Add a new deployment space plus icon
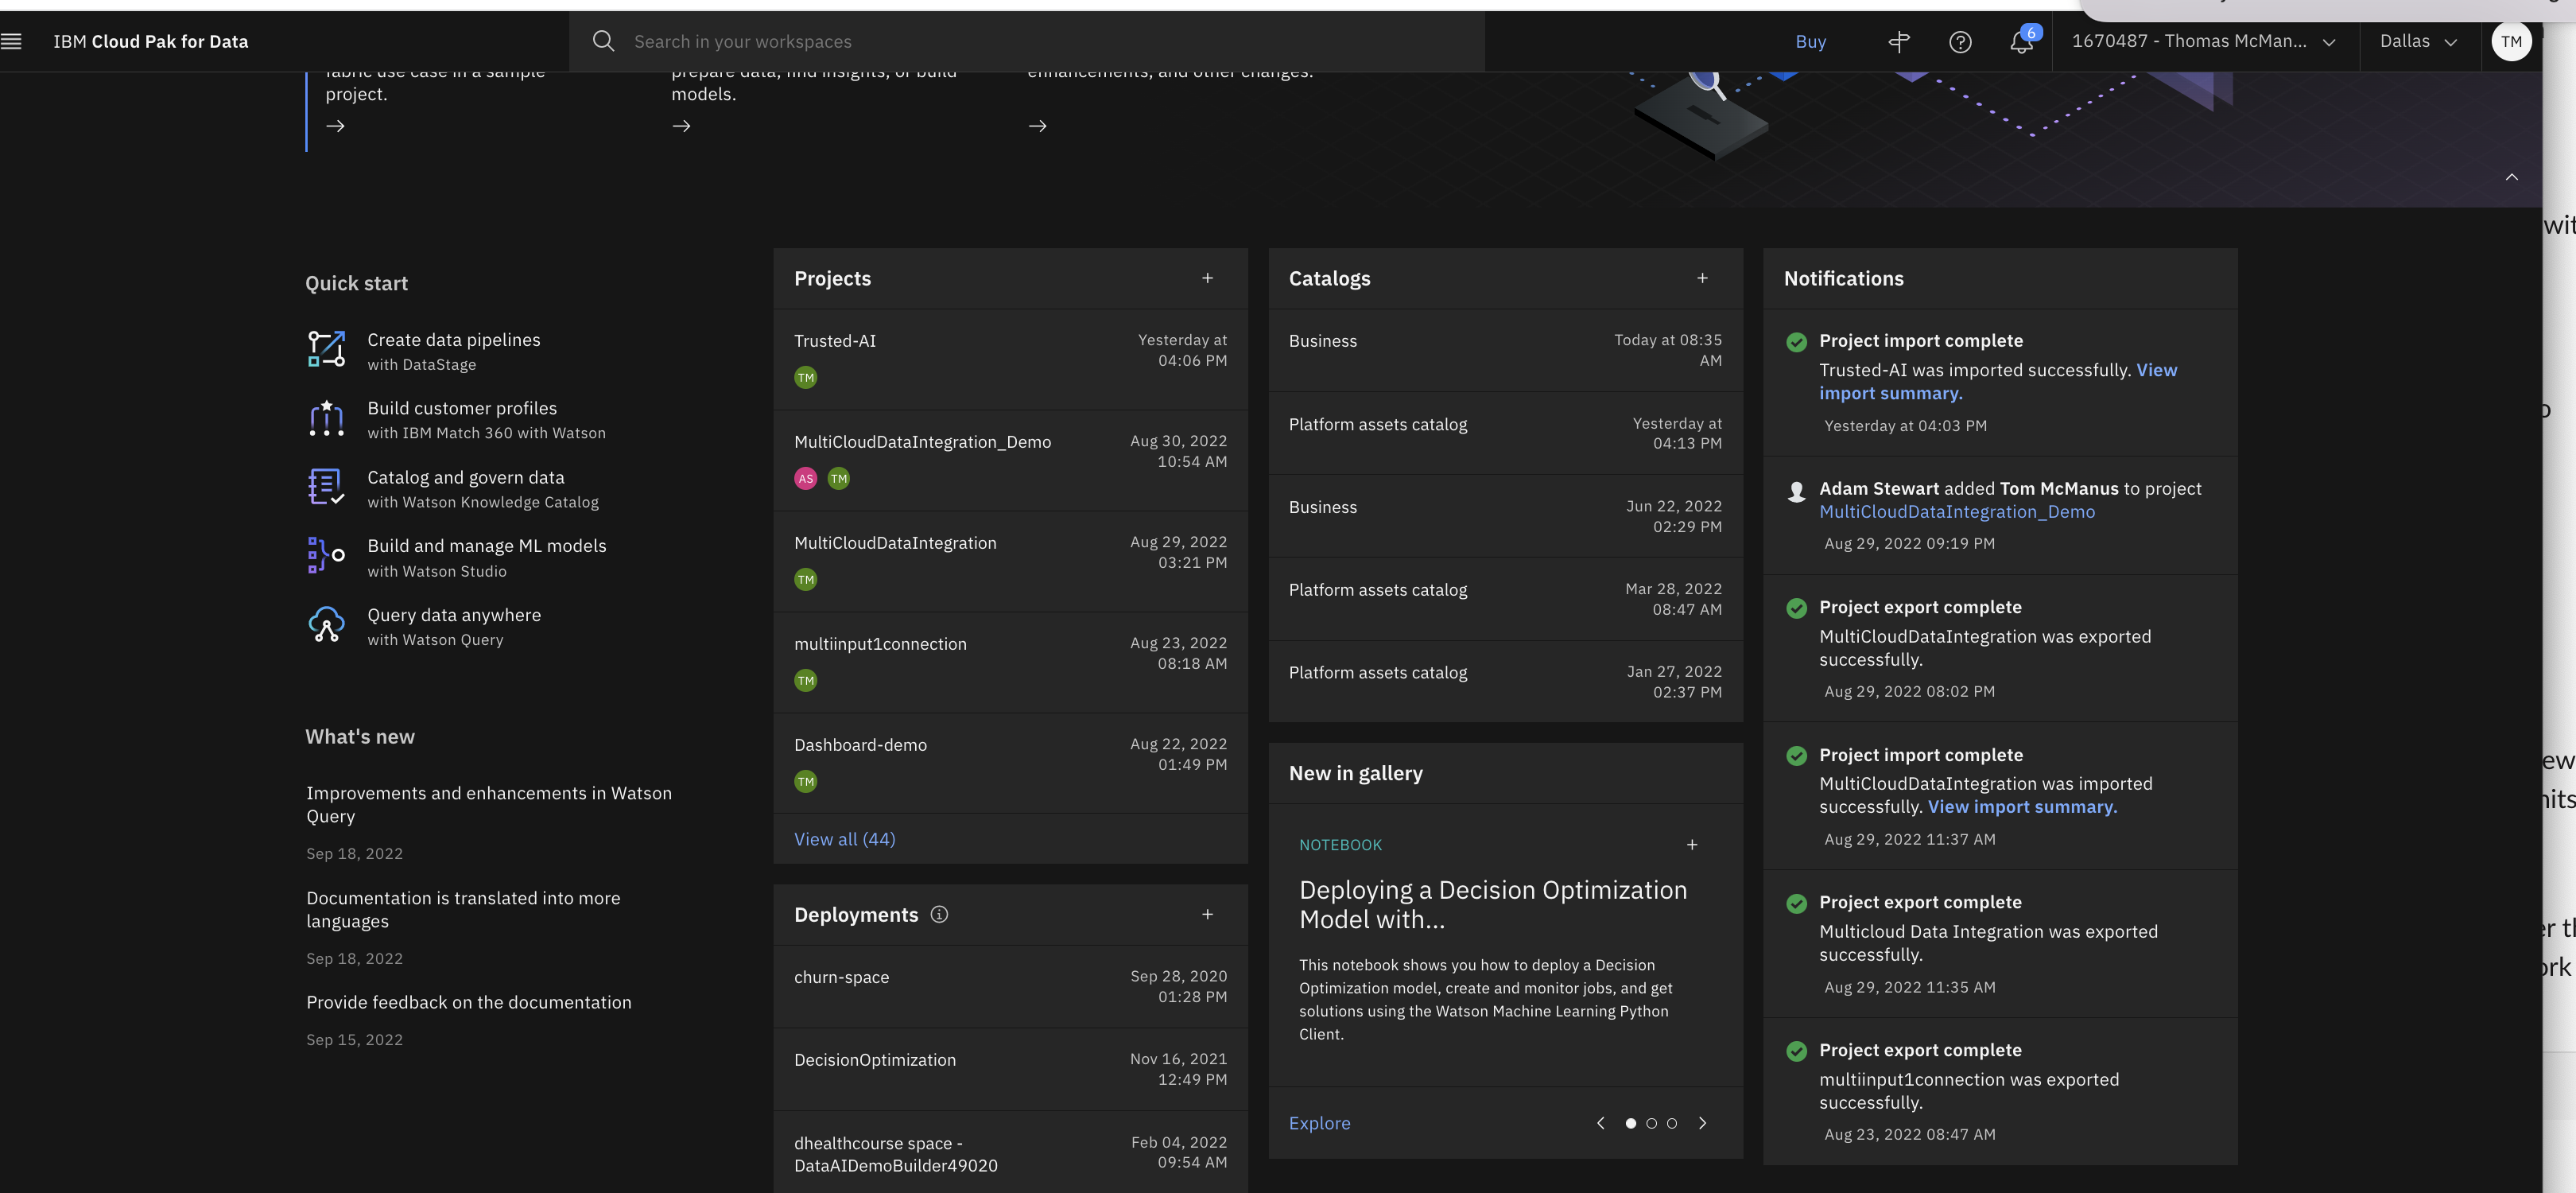Image resolution: width=2576 pixels, height=1193 pixels. [x=1207, y=914]
